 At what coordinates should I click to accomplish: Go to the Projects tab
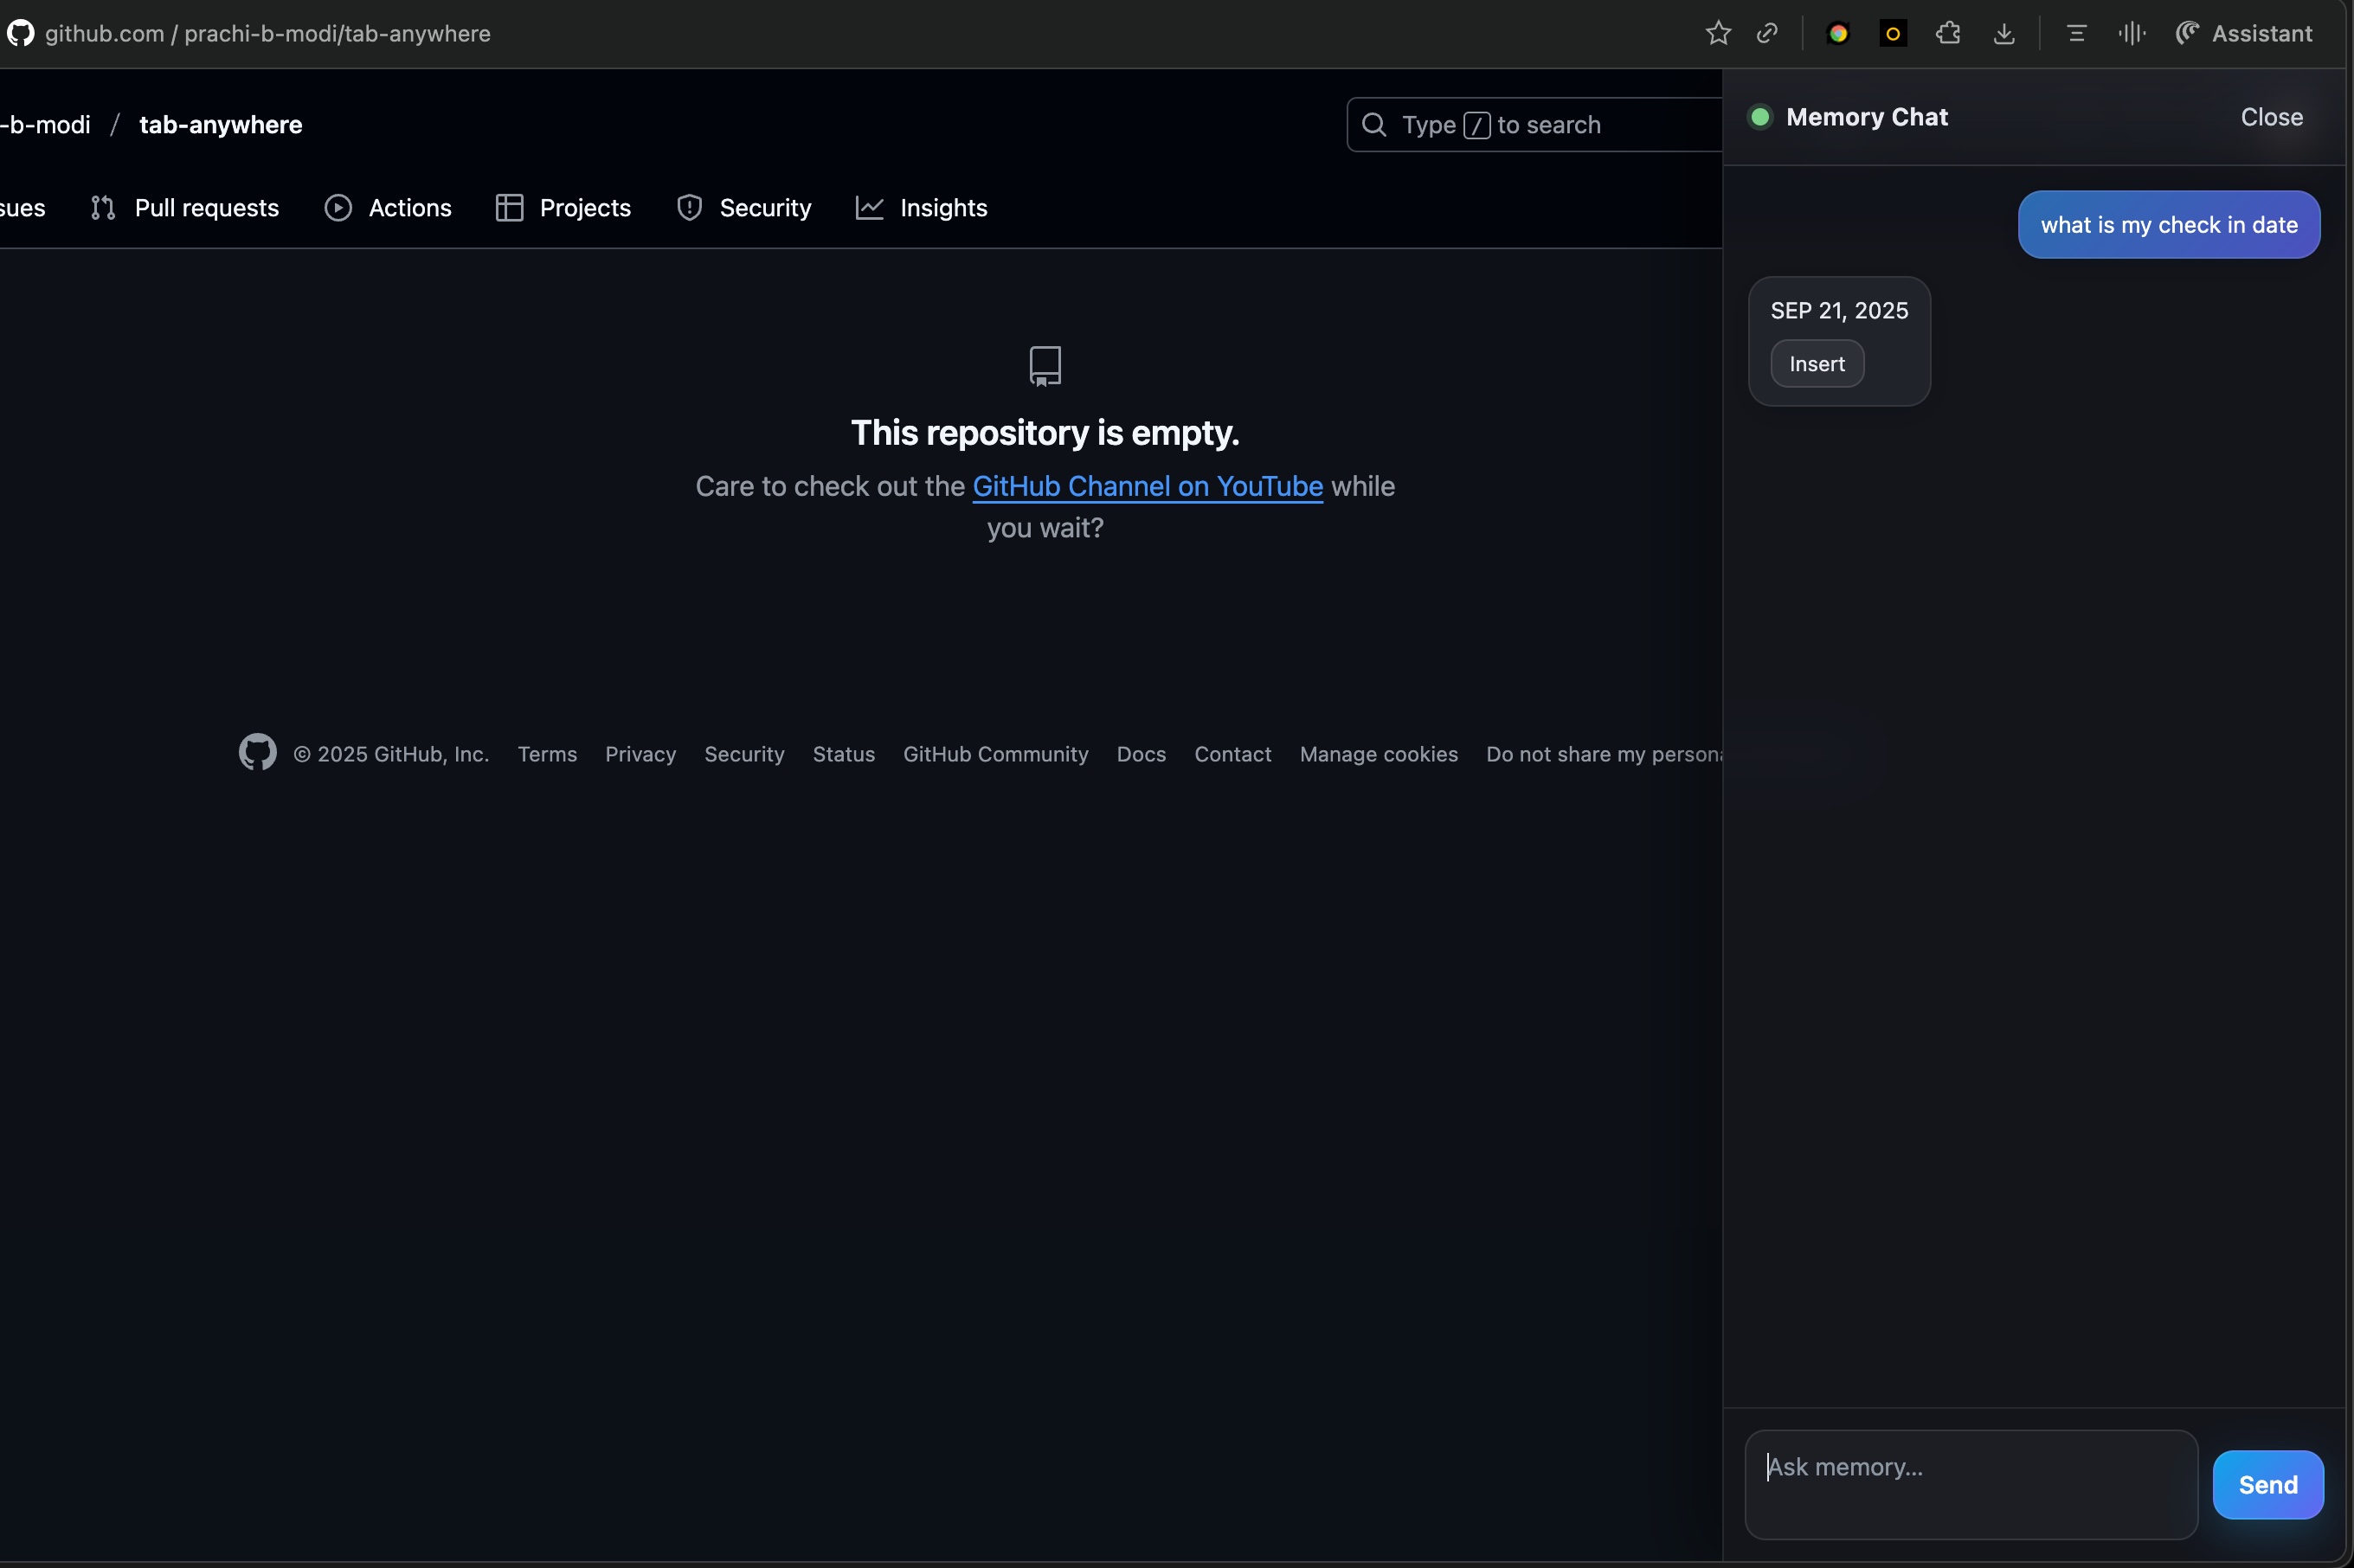click(563, 208)
